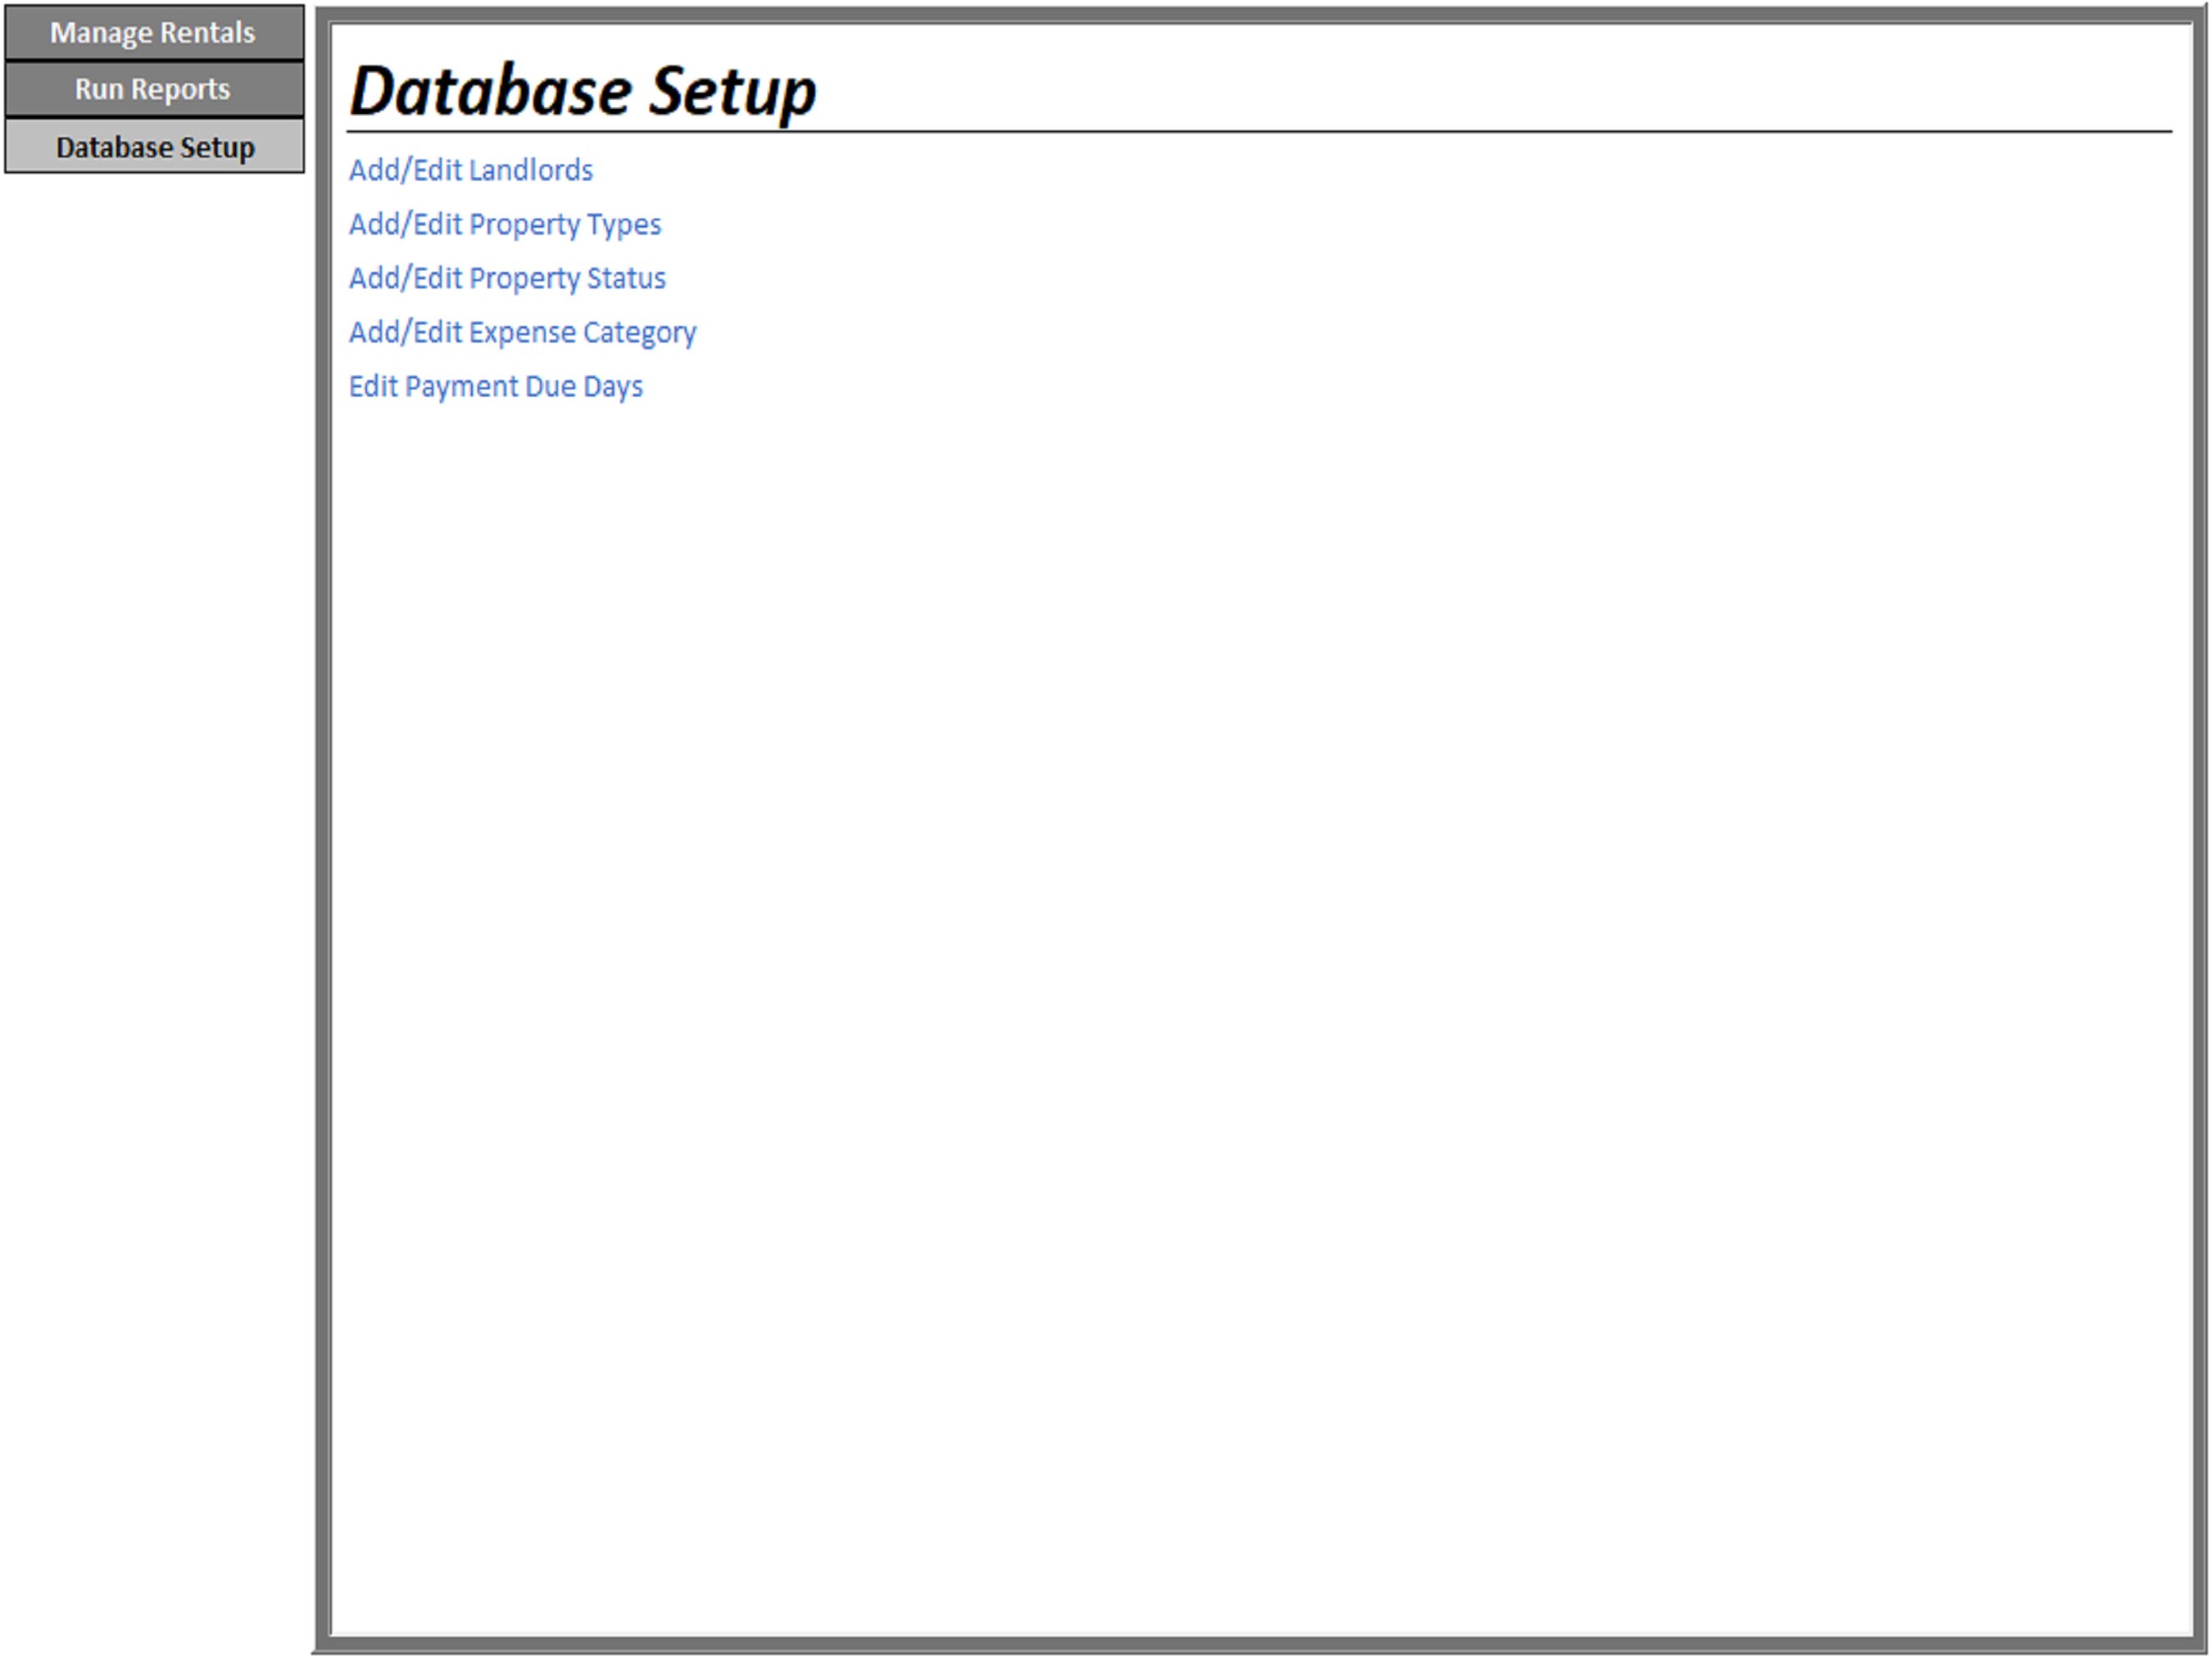The image size is (2212, 1659).
Task: Access the landlord editing screen
Action: pos(470,170)
